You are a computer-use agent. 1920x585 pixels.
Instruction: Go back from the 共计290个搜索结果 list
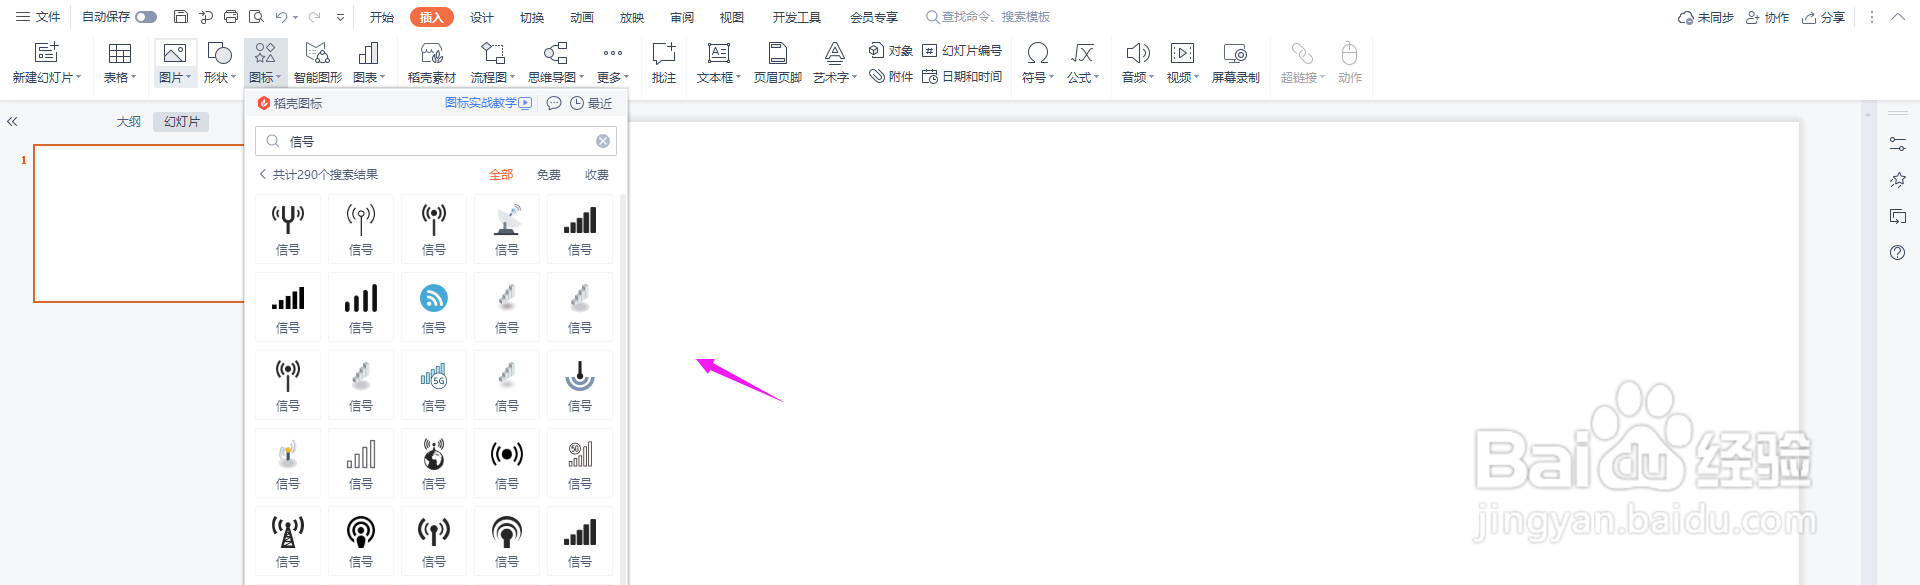pyautogui.click(x=263, y=174)
